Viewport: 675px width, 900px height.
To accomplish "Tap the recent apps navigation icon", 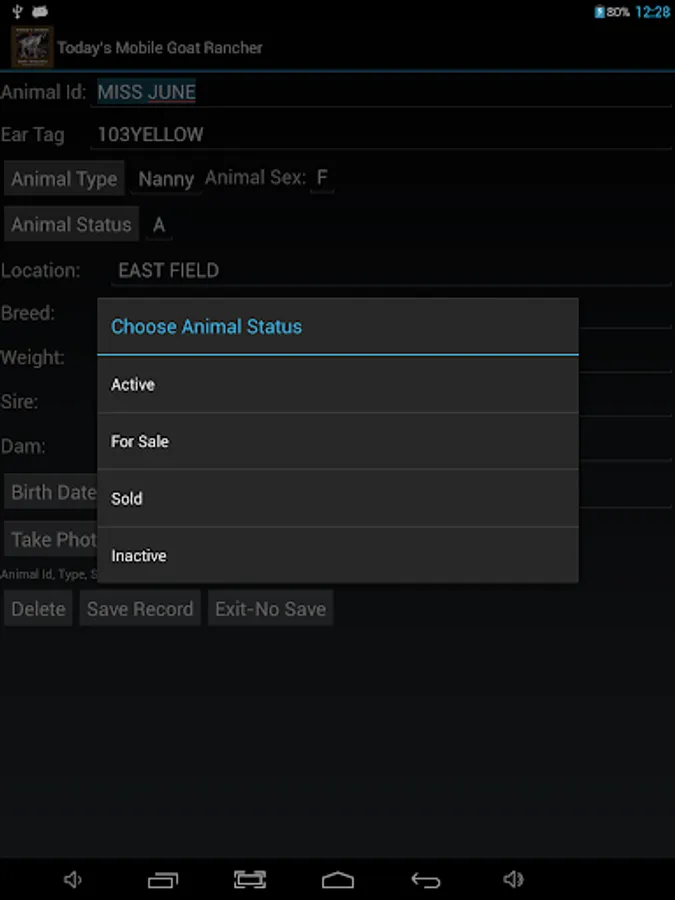I will pos(162,880).
